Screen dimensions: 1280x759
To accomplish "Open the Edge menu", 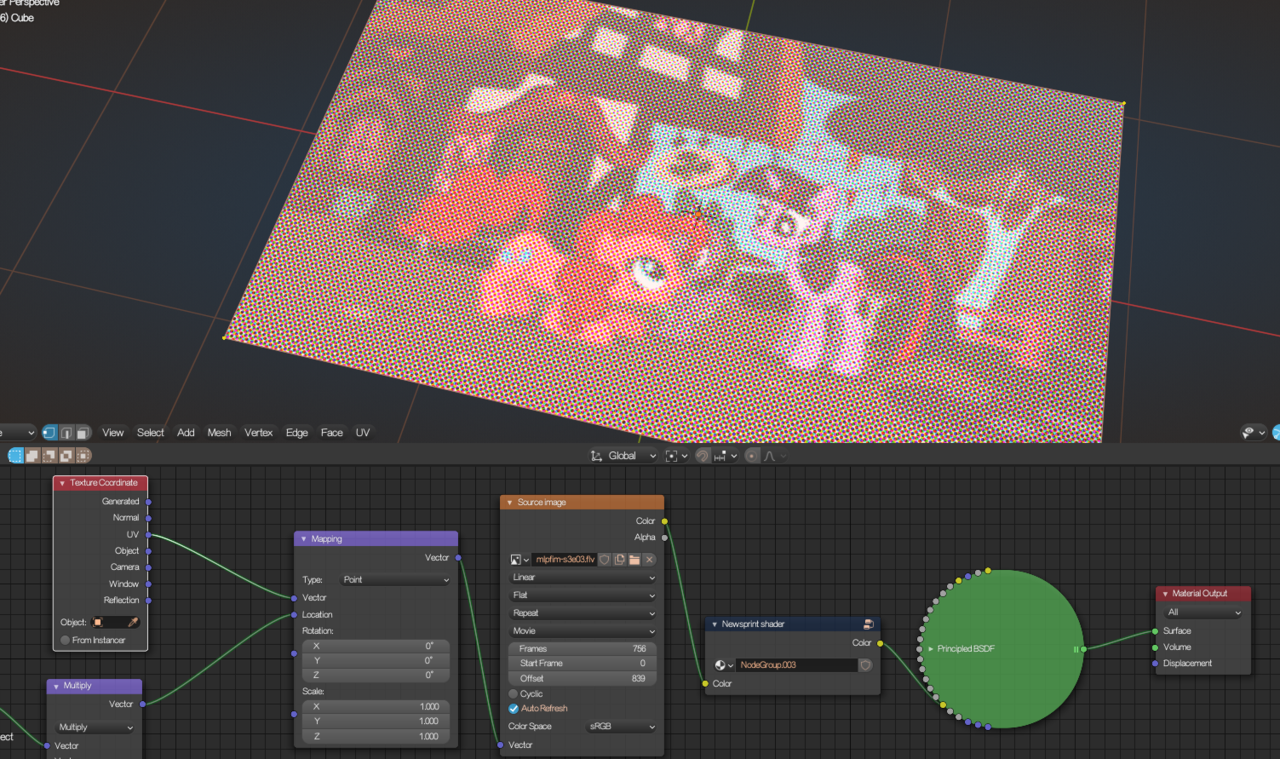I will (x=297, y=433).
